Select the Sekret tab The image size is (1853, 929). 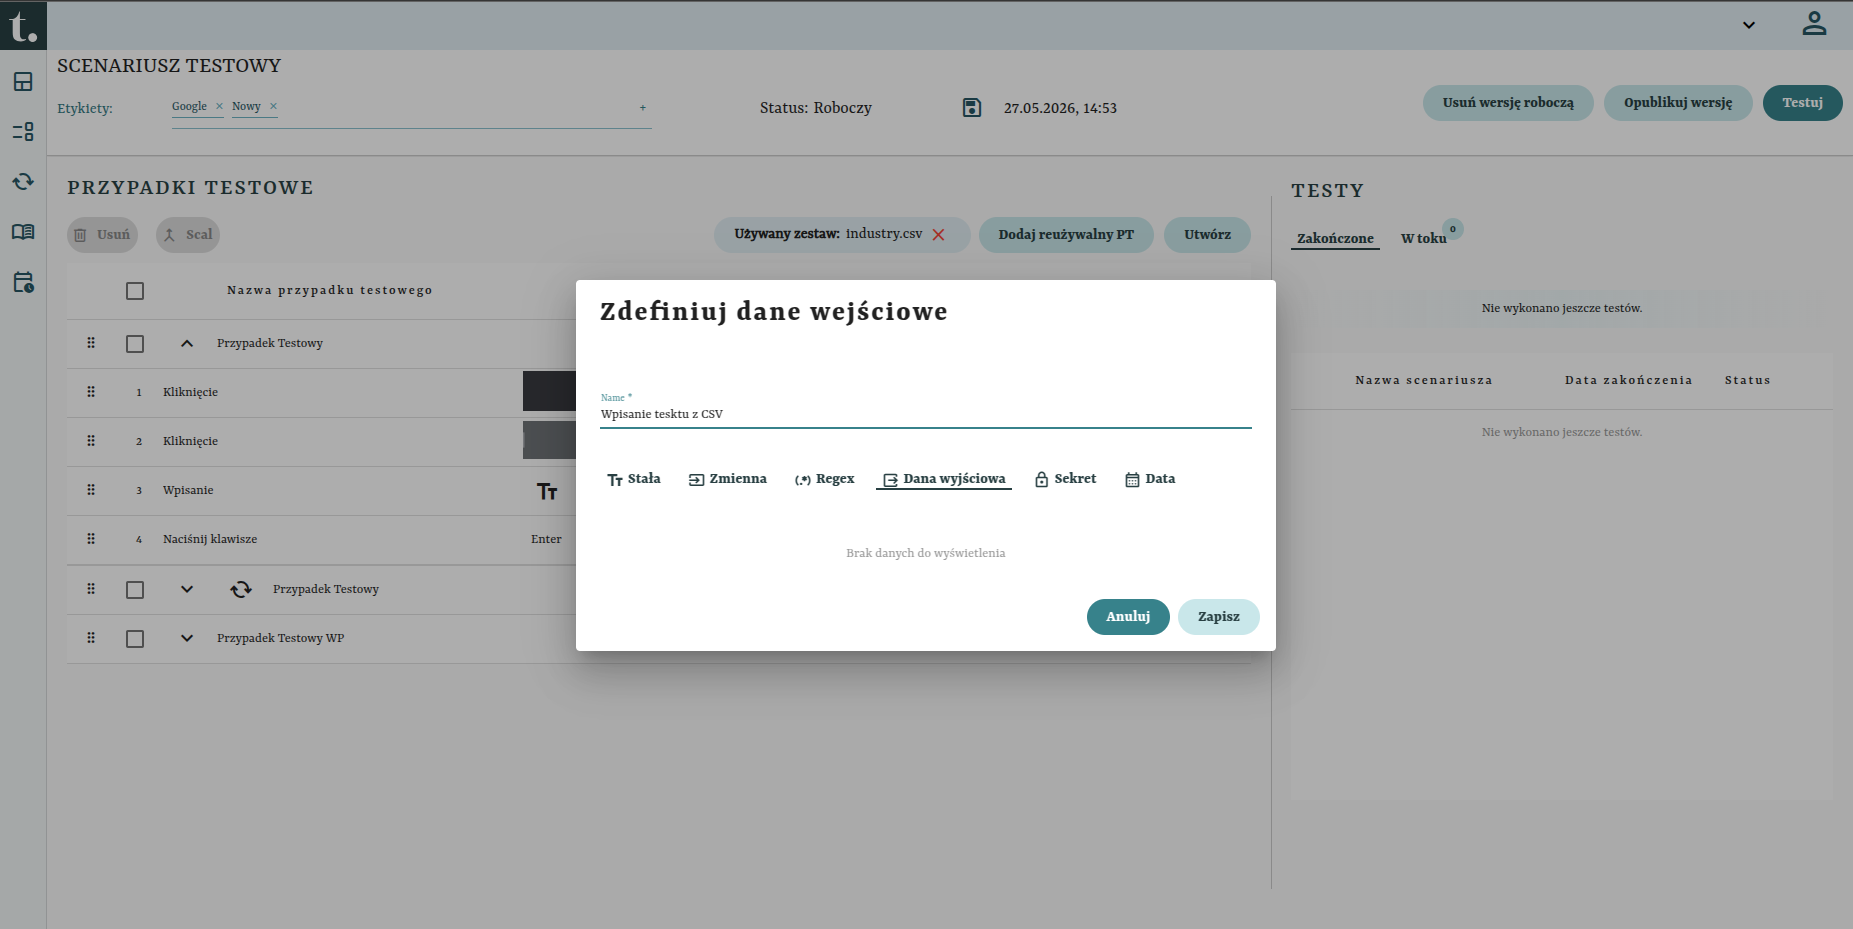(1066, 479)
